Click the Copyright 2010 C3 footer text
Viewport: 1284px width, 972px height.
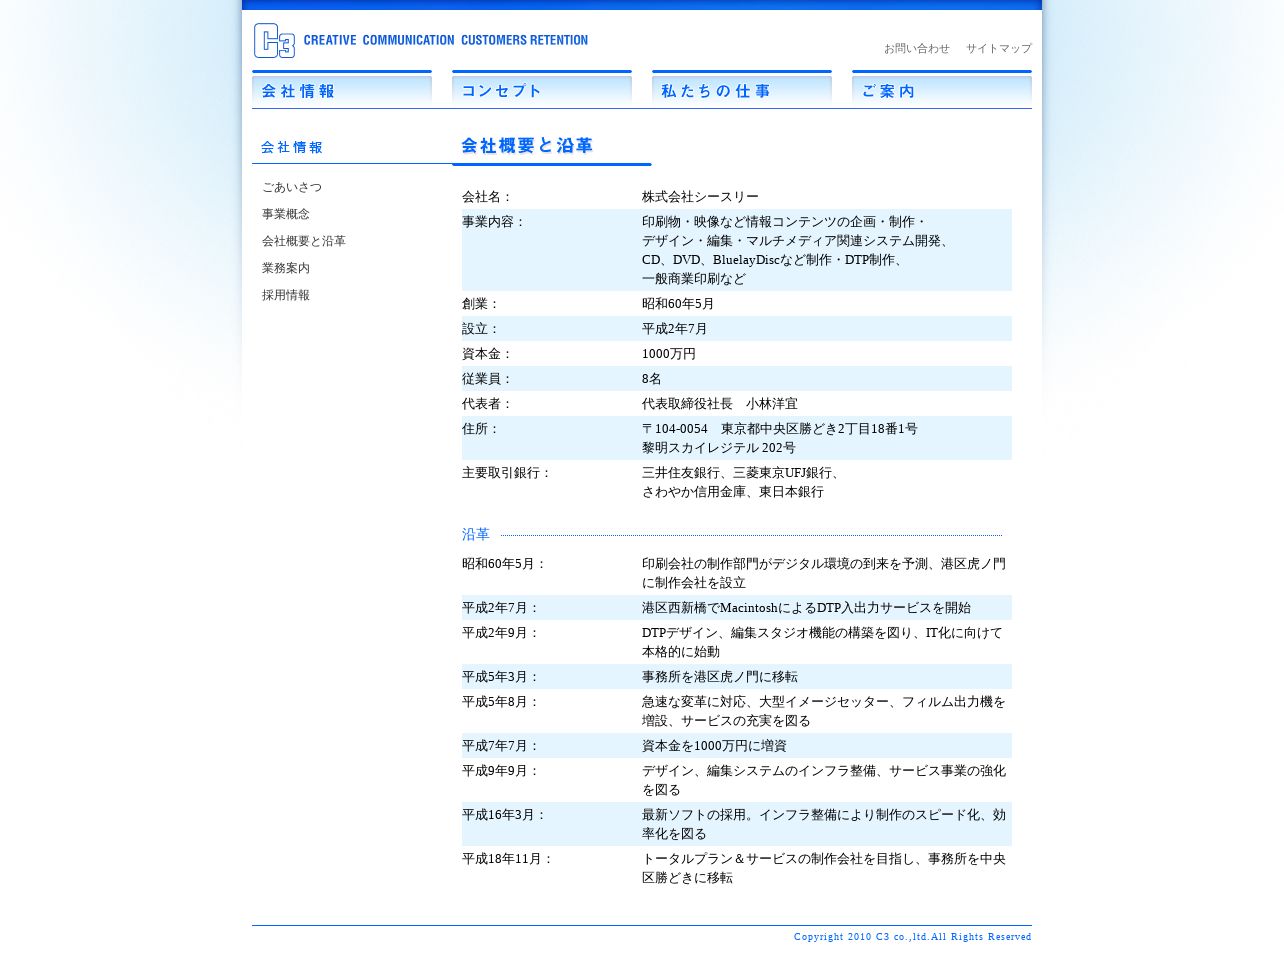(912, 937)
